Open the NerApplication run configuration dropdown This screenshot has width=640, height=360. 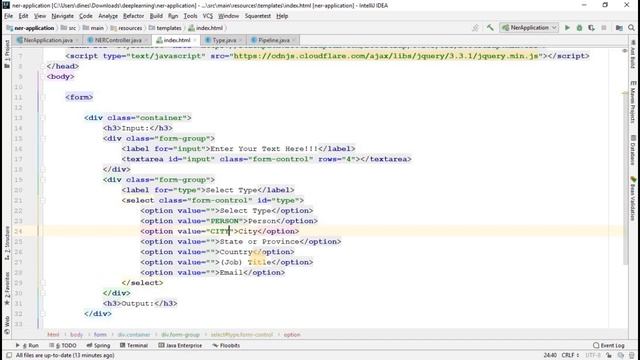point(529,28)
